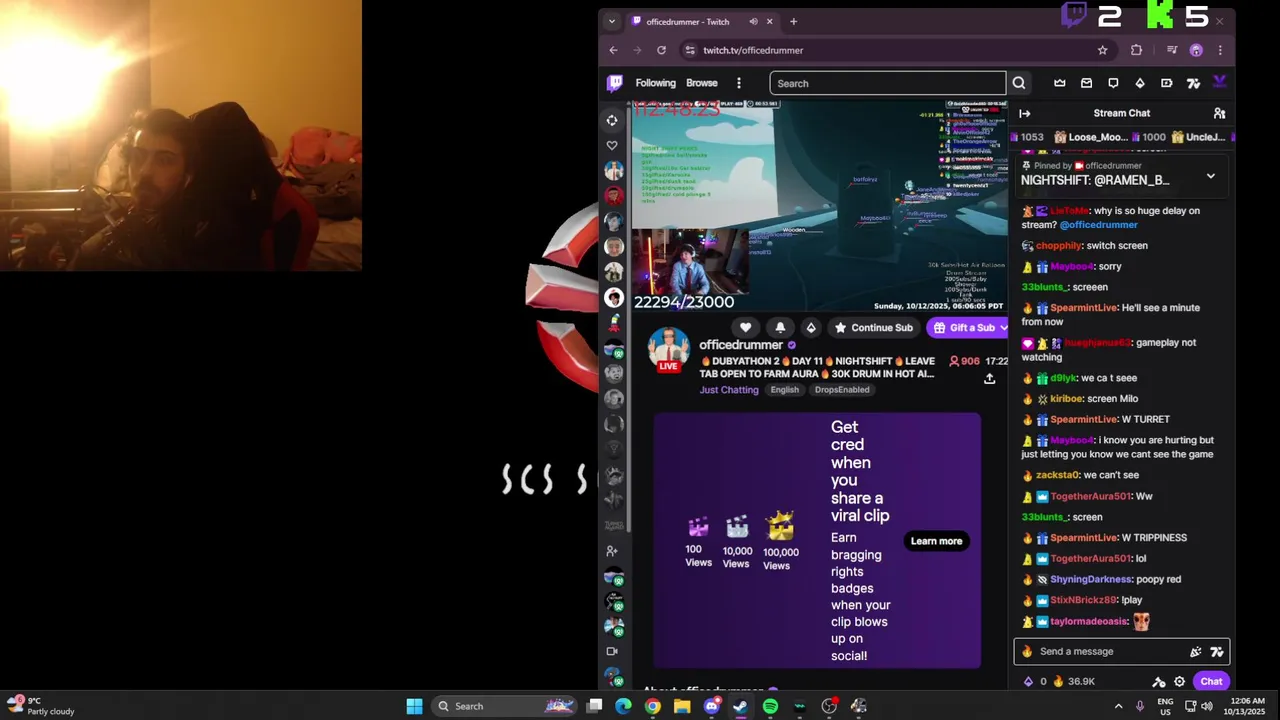Open chat settings gear
The image size is (1280, 720).
[1180, 682]
